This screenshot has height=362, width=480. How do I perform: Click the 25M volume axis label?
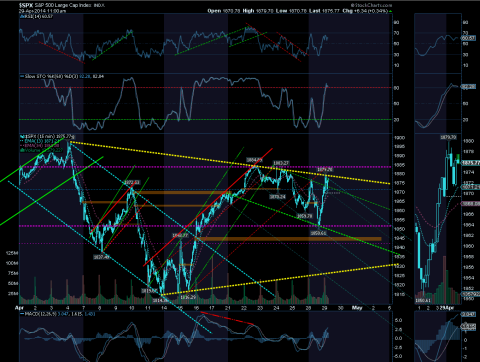coord(13,294)
